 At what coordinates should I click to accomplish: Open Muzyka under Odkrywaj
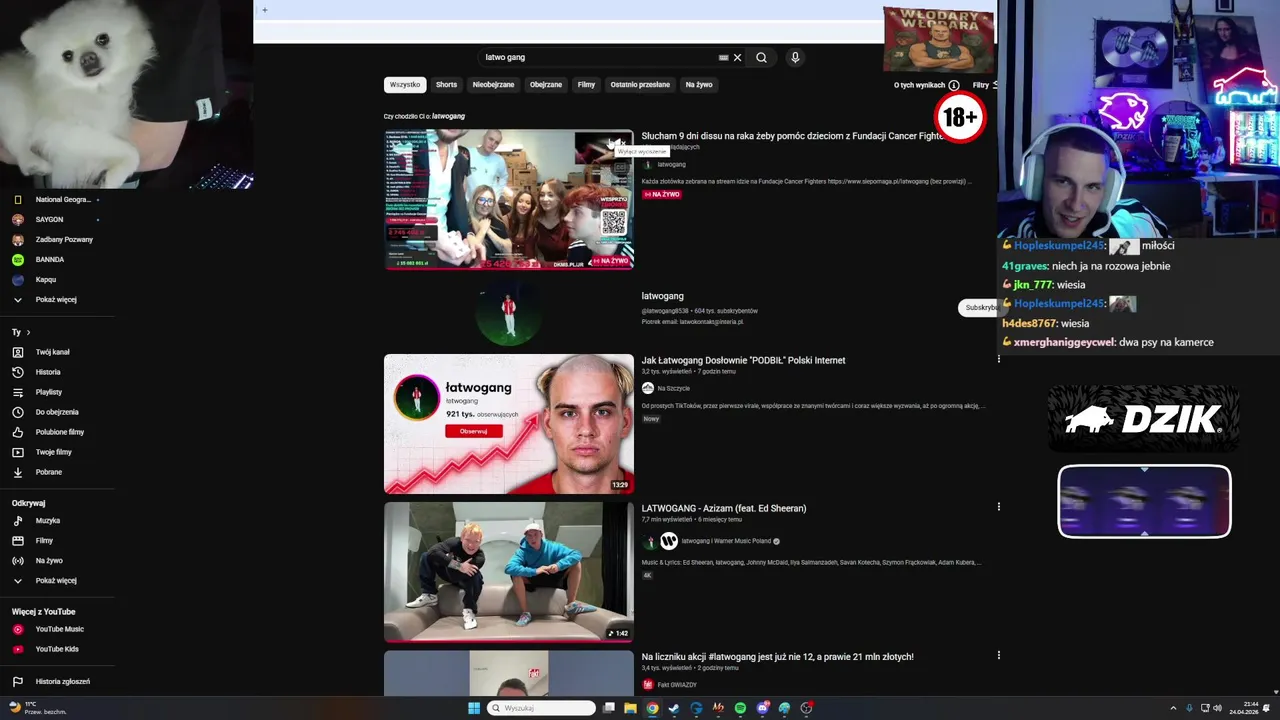(48, 521)
